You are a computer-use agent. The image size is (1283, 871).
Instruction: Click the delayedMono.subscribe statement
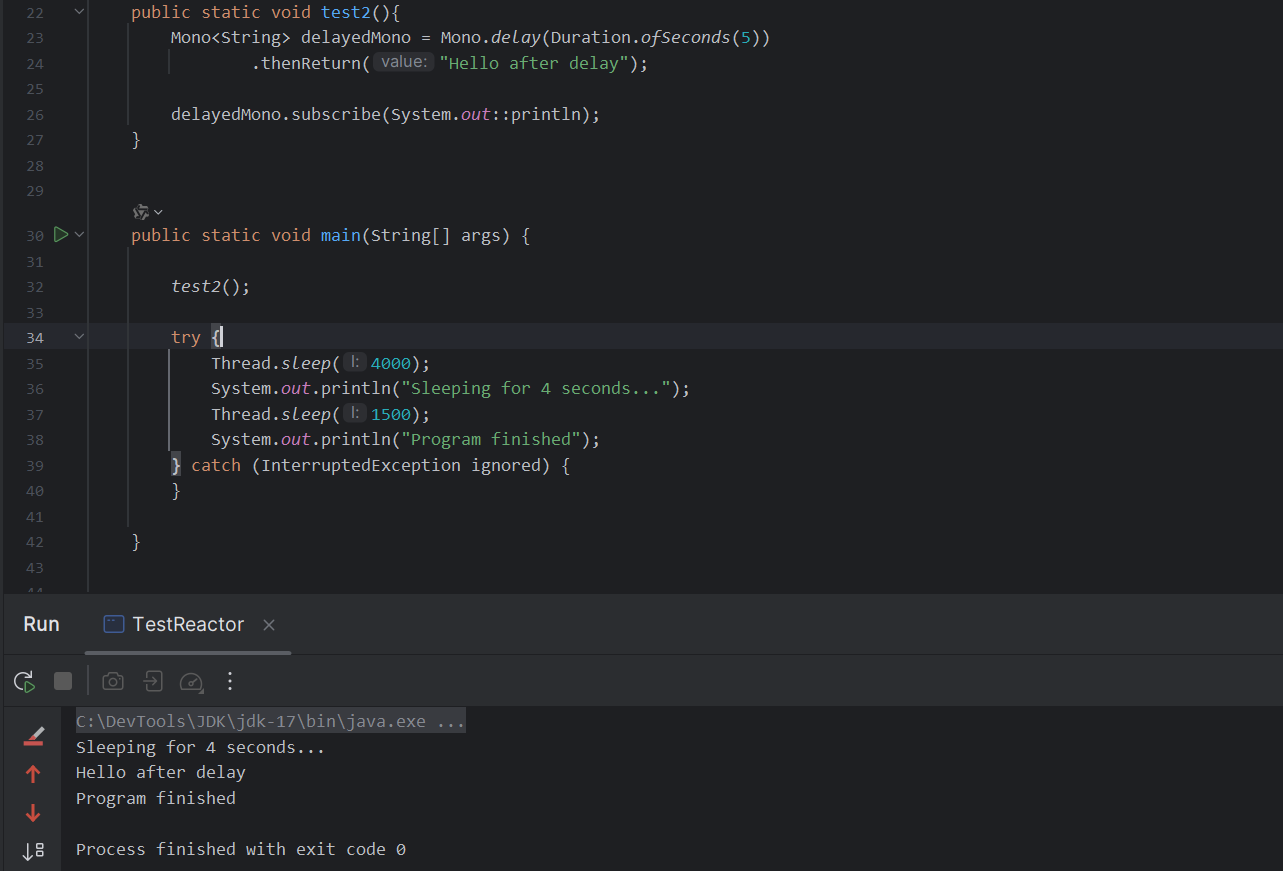(x=385, y=114)
